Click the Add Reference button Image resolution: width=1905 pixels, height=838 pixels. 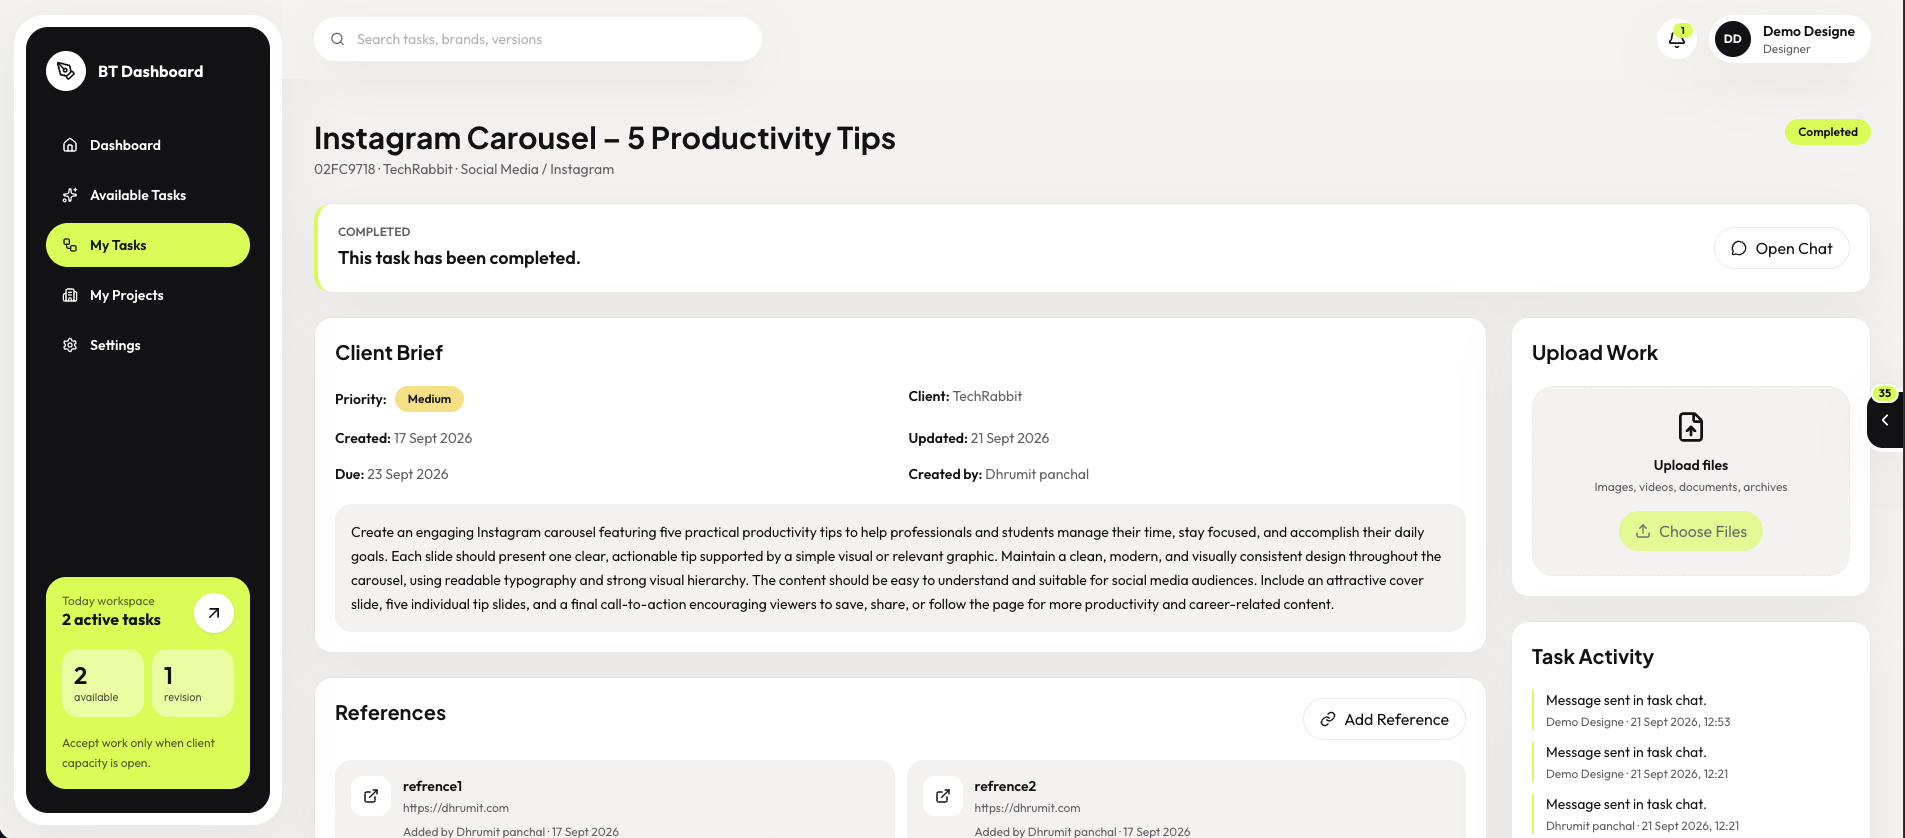coord(1384,719)
